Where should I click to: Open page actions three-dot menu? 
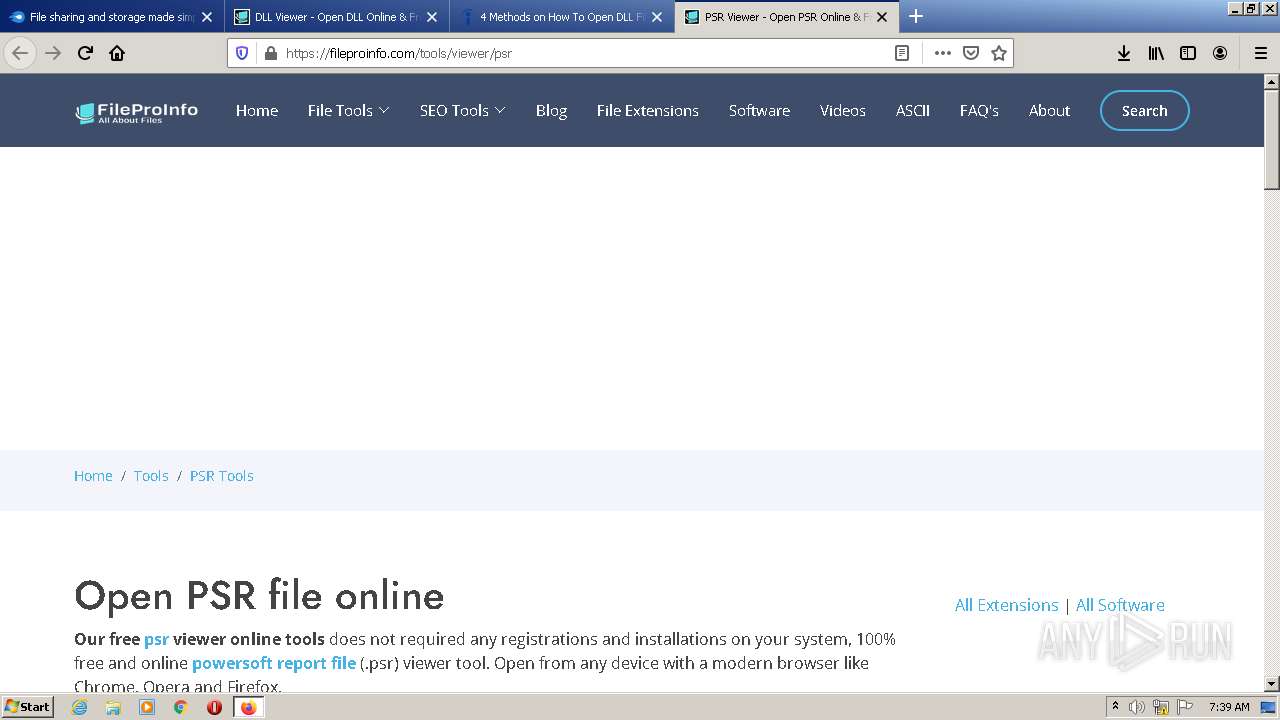[942, 53]
